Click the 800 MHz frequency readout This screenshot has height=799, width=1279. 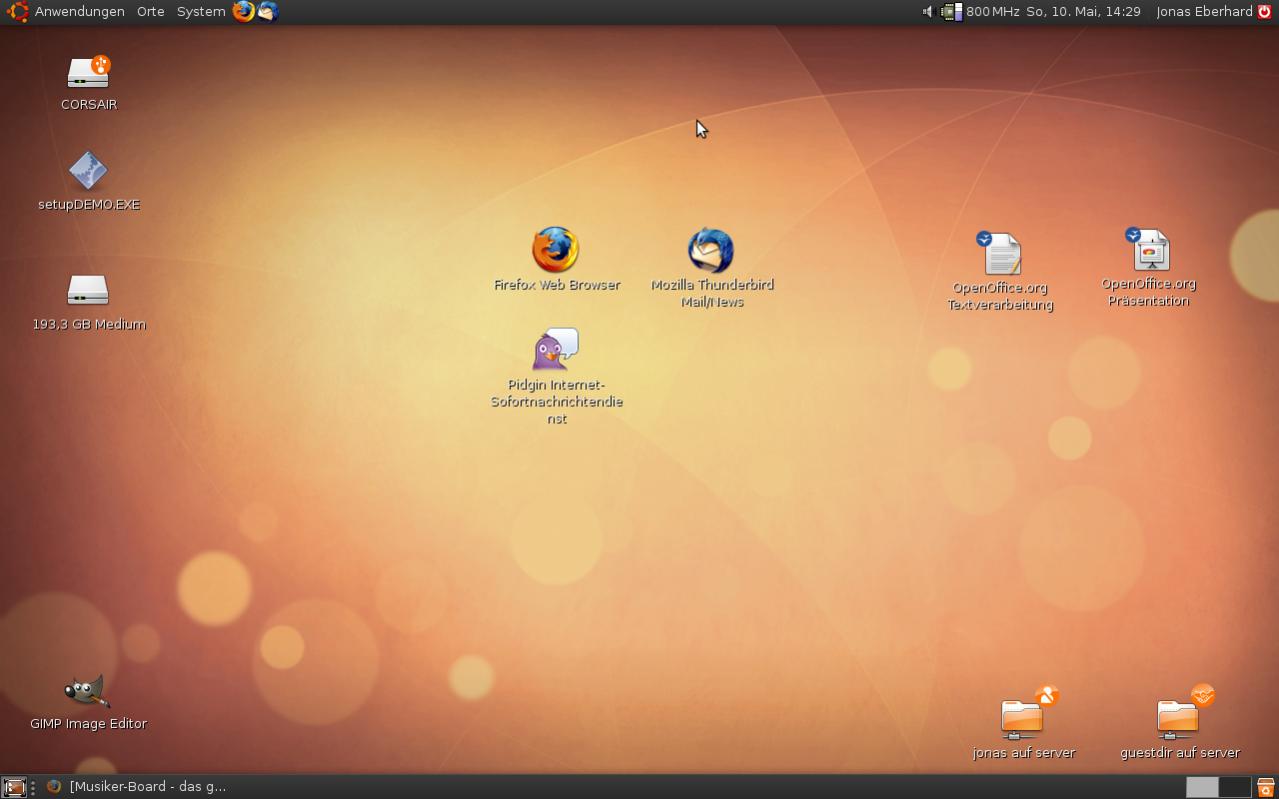click(993, 12)
